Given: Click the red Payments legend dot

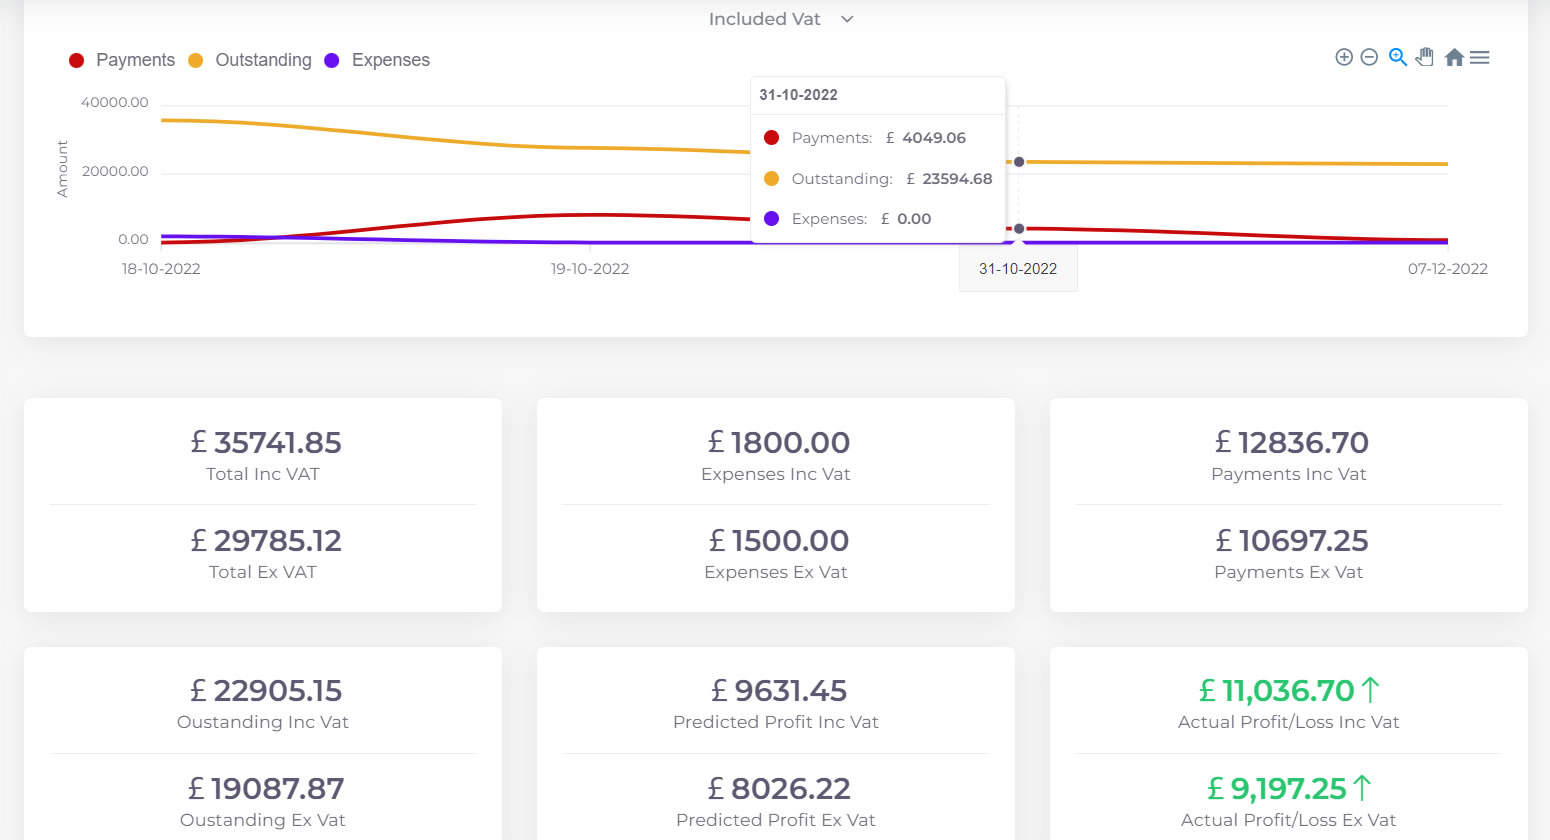Looking at the screenshot, I should pyautogui.click(x=76, y=60).
